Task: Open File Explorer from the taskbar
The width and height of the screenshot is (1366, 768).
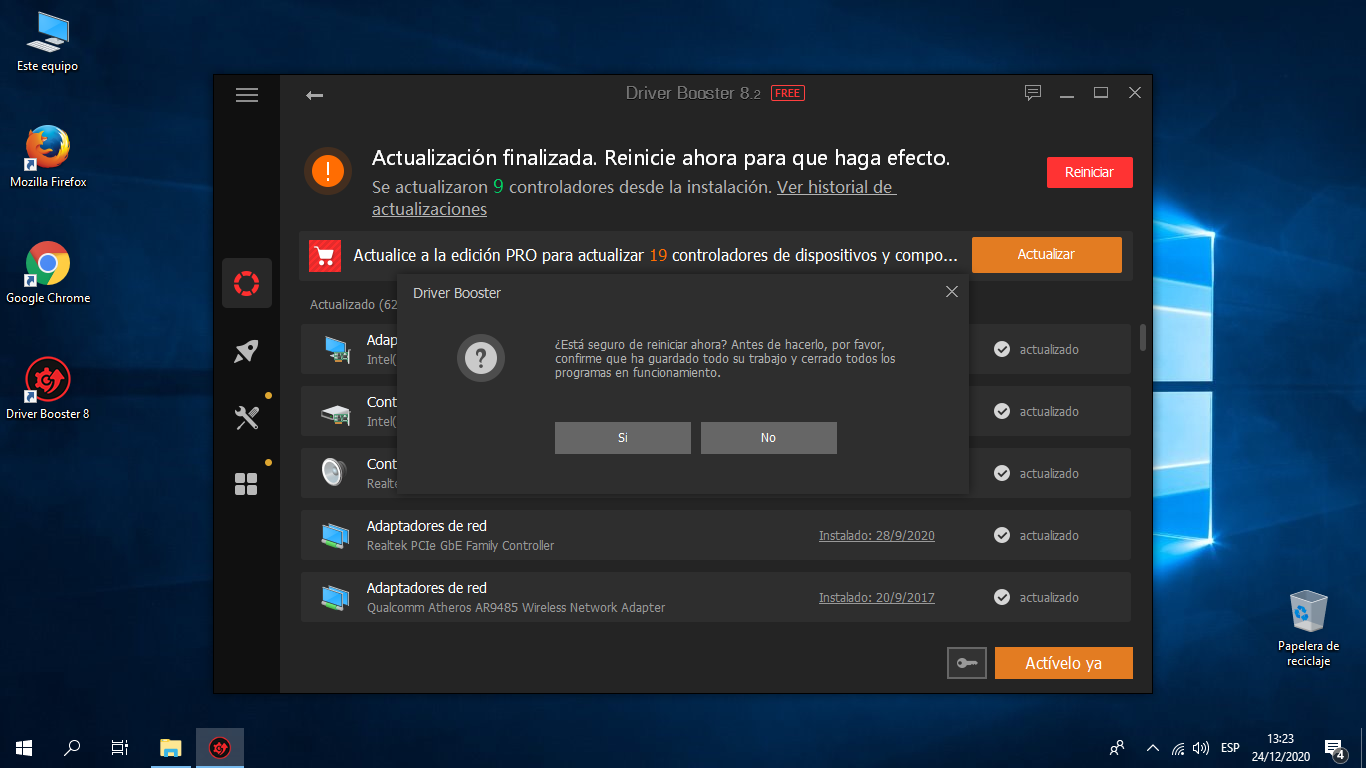Action: (171, 747)
